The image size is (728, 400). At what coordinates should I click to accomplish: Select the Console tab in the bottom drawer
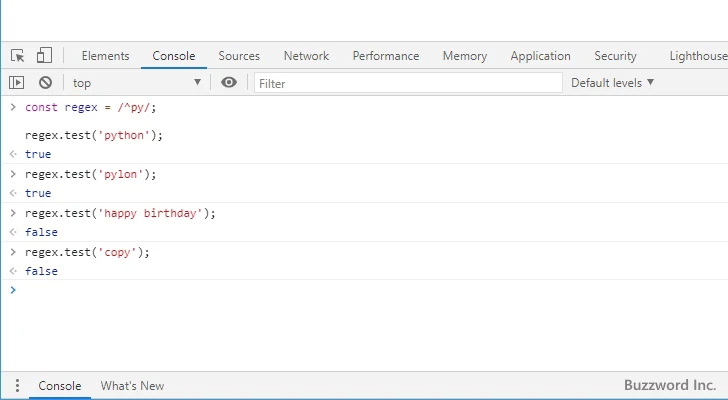click(x=60, y=386)
